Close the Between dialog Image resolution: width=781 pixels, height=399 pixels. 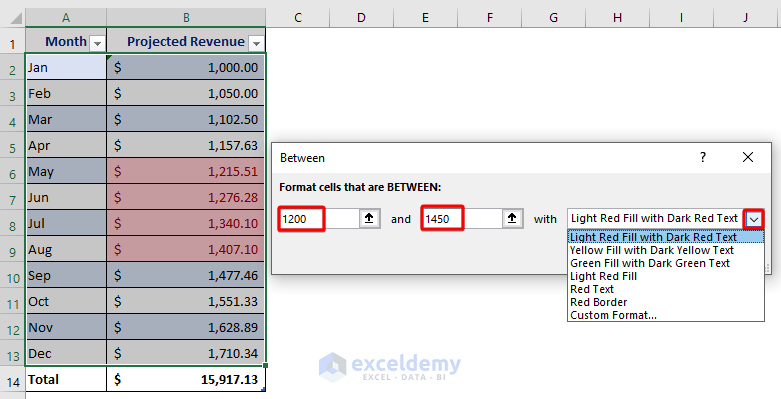[x=748, y=157]
